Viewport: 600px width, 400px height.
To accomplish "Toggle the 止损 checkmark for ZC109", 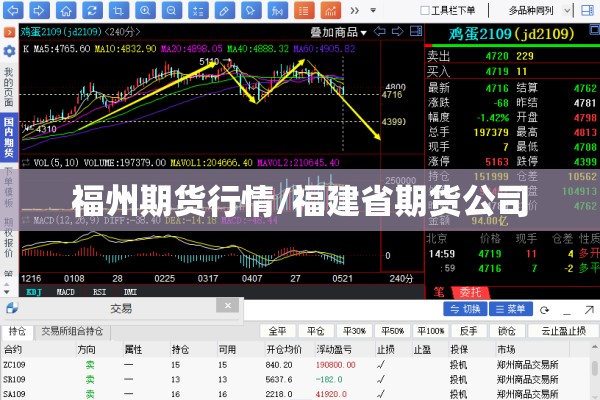I will tap(381, 365).
